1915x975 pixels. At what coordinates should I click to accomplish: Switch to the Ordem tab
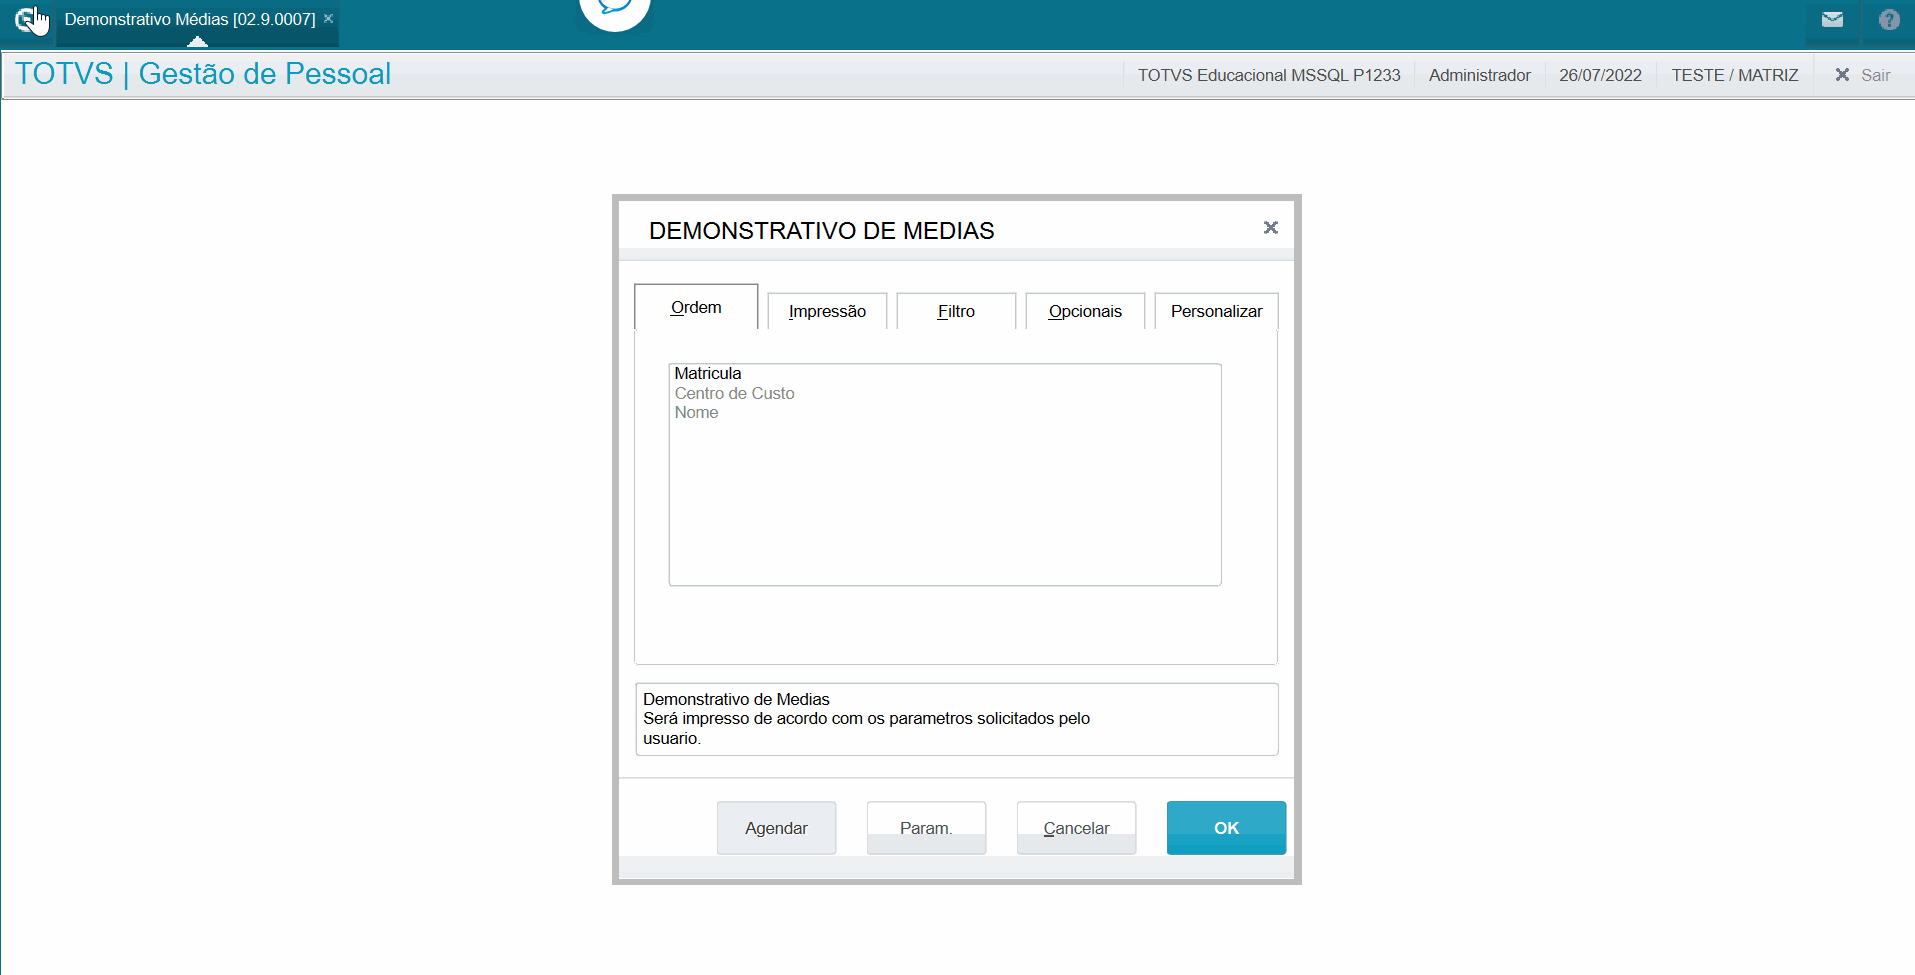click(x=696, y=307)
